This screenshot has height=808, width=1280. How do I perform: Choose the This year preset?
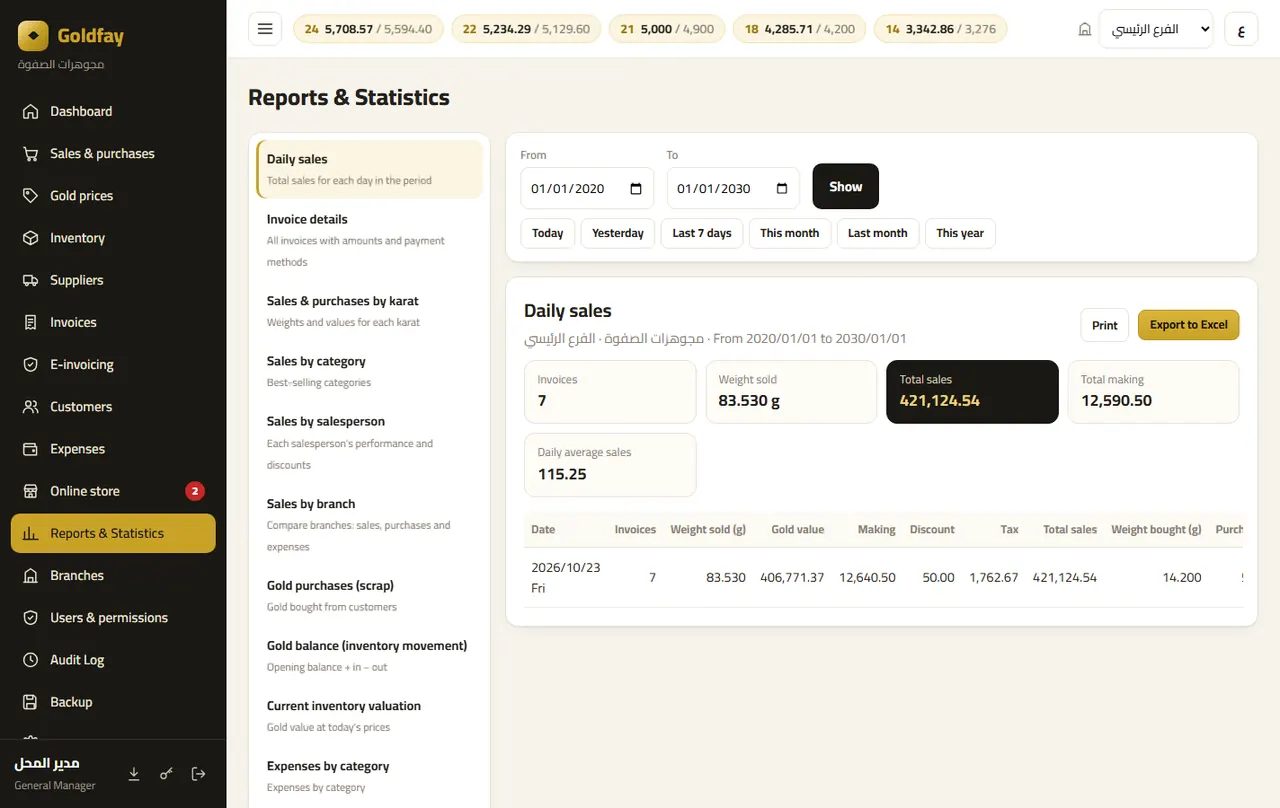coord(960,233)
